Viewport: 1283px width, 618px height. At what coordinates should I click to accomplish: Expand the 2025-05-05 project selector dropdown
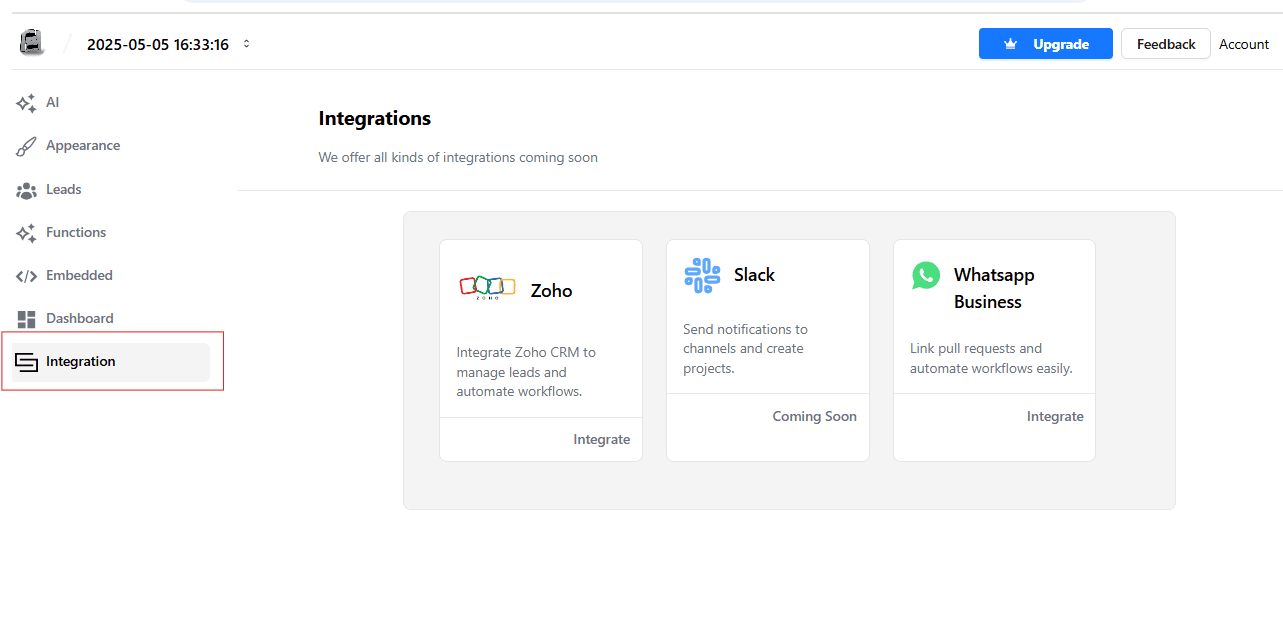pos(246,44)
